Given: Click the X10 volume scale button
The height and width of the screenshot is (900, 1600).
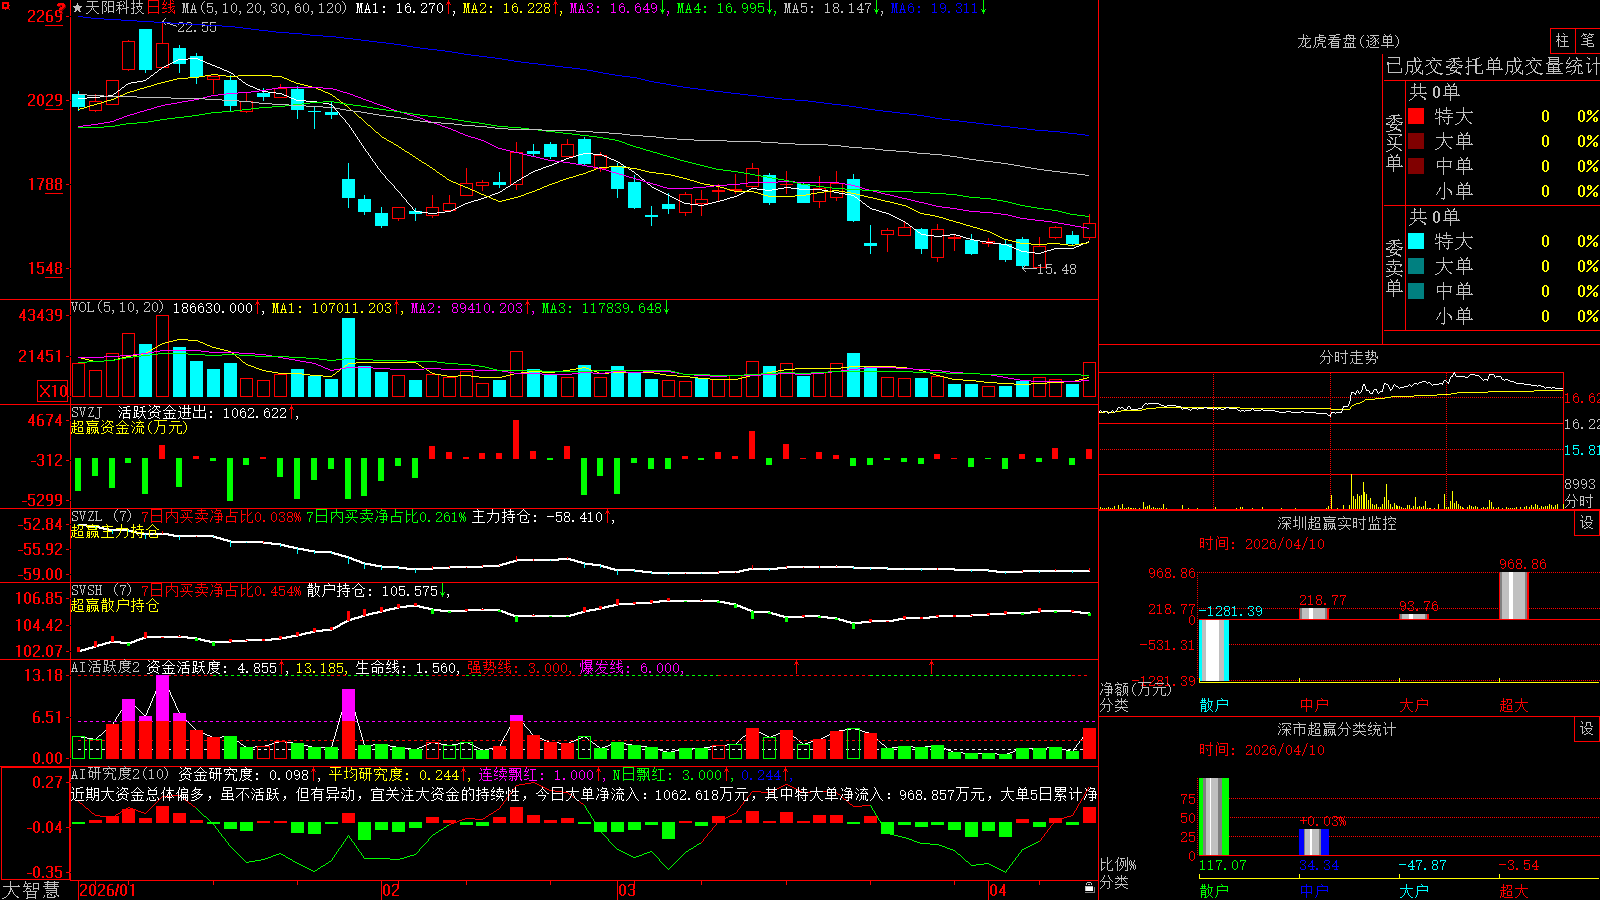Looking at the screenshot, I should pyautogui.click(x=53, y=391).
